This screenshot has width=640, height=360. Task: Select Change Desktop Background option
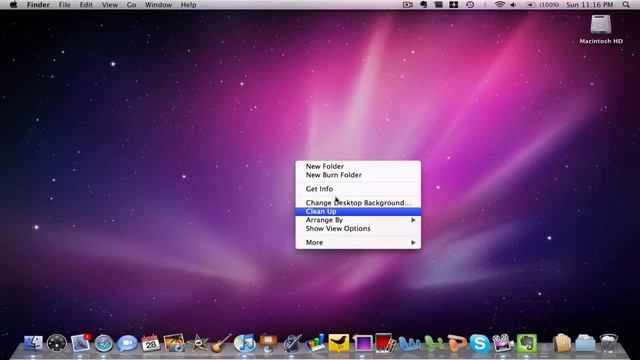(x=358, y=202)
